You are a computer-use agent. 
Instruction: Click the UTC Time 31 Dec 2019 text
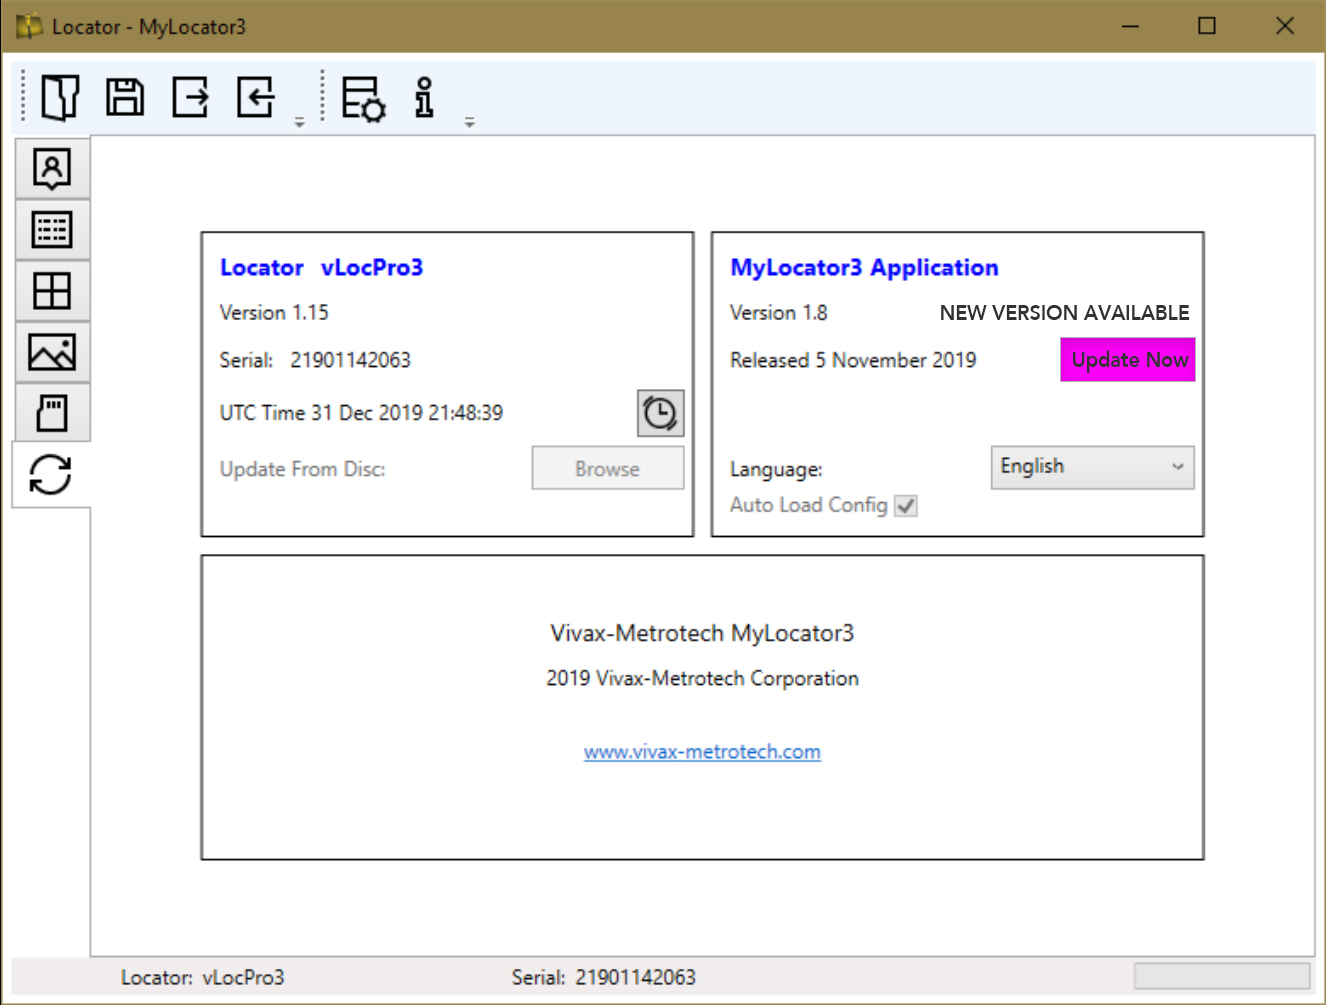click(361, 413)
